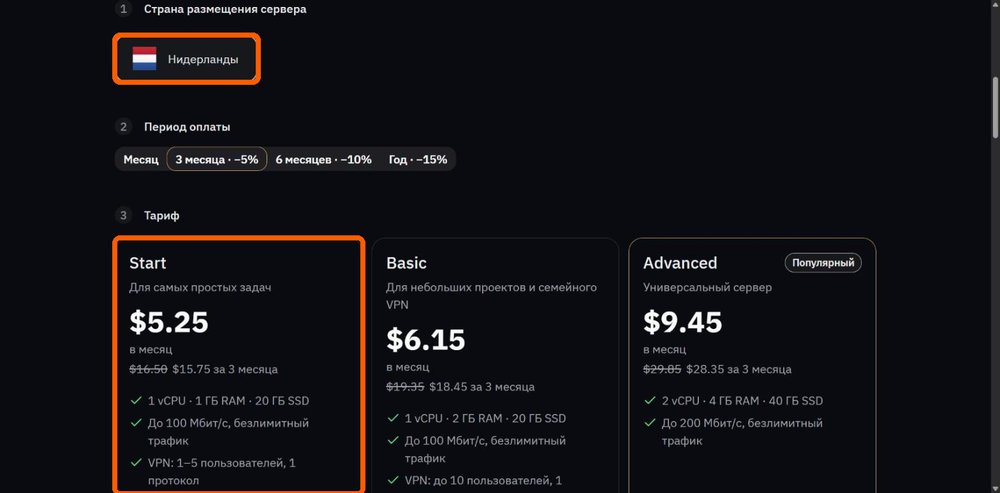Click the Популярный badge on Advanced
This screenshot has width=1000, height=493.
(x=823, y=263)
